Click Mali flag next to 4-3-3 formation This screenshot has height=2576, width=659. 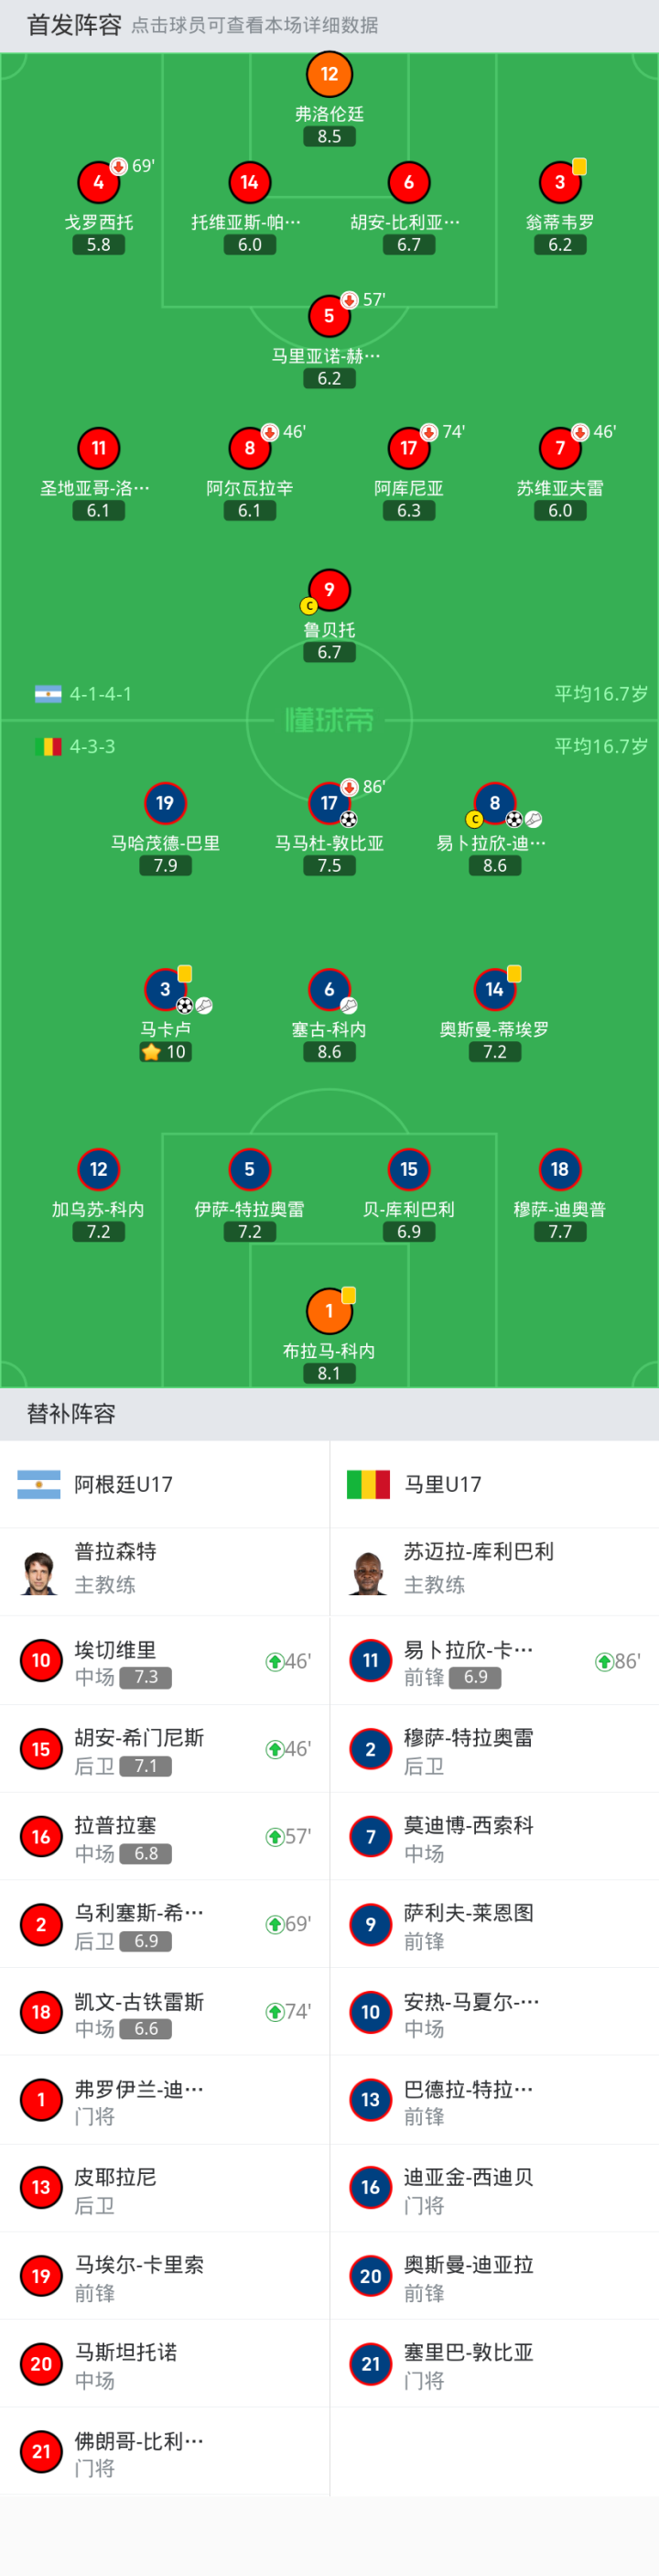click(x=48, y=746)
